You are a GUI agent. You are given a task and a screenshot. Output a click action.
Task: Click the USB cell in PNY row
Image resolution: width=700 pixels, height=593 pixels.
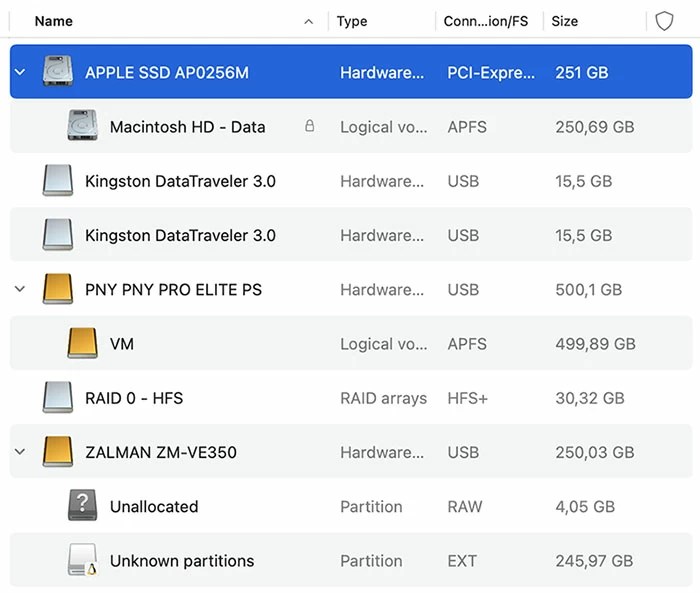(x=463, y=289)
